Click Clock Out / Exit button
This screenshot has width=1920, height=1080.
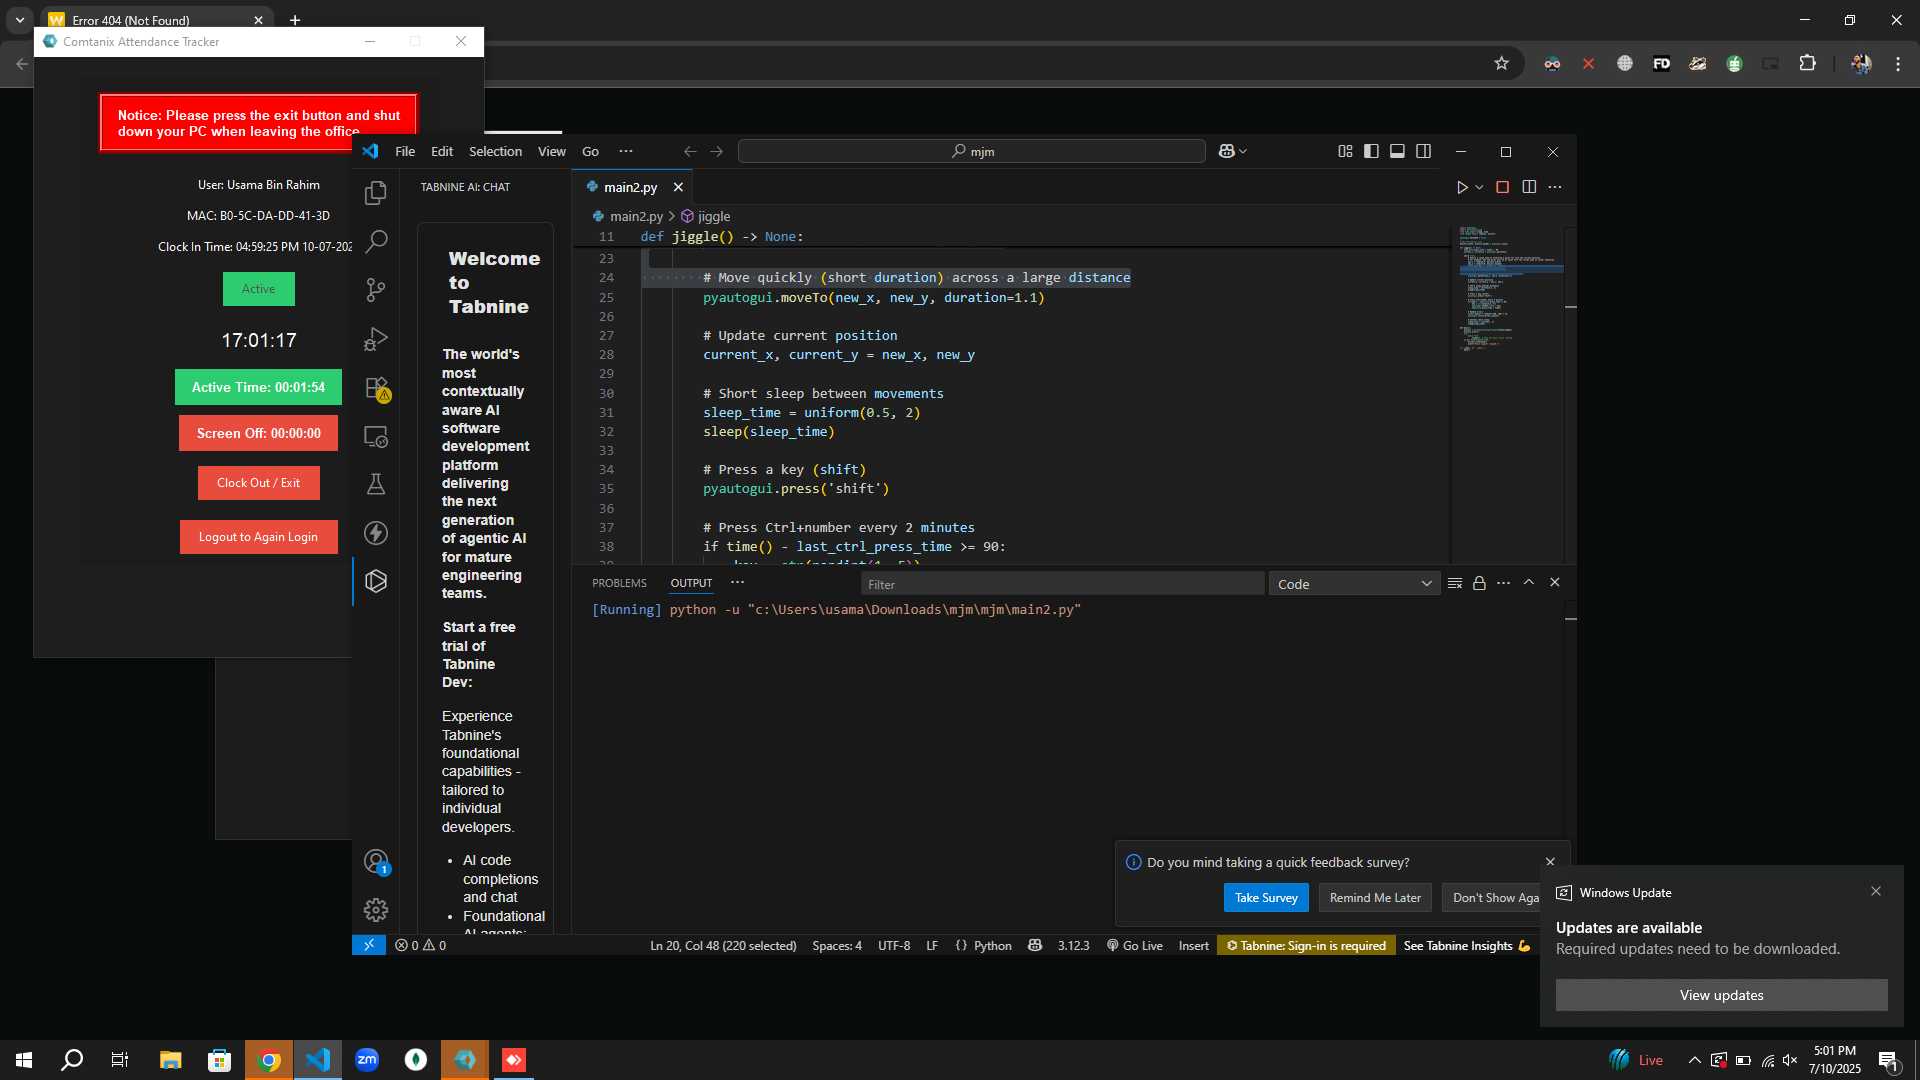(258, 483)
